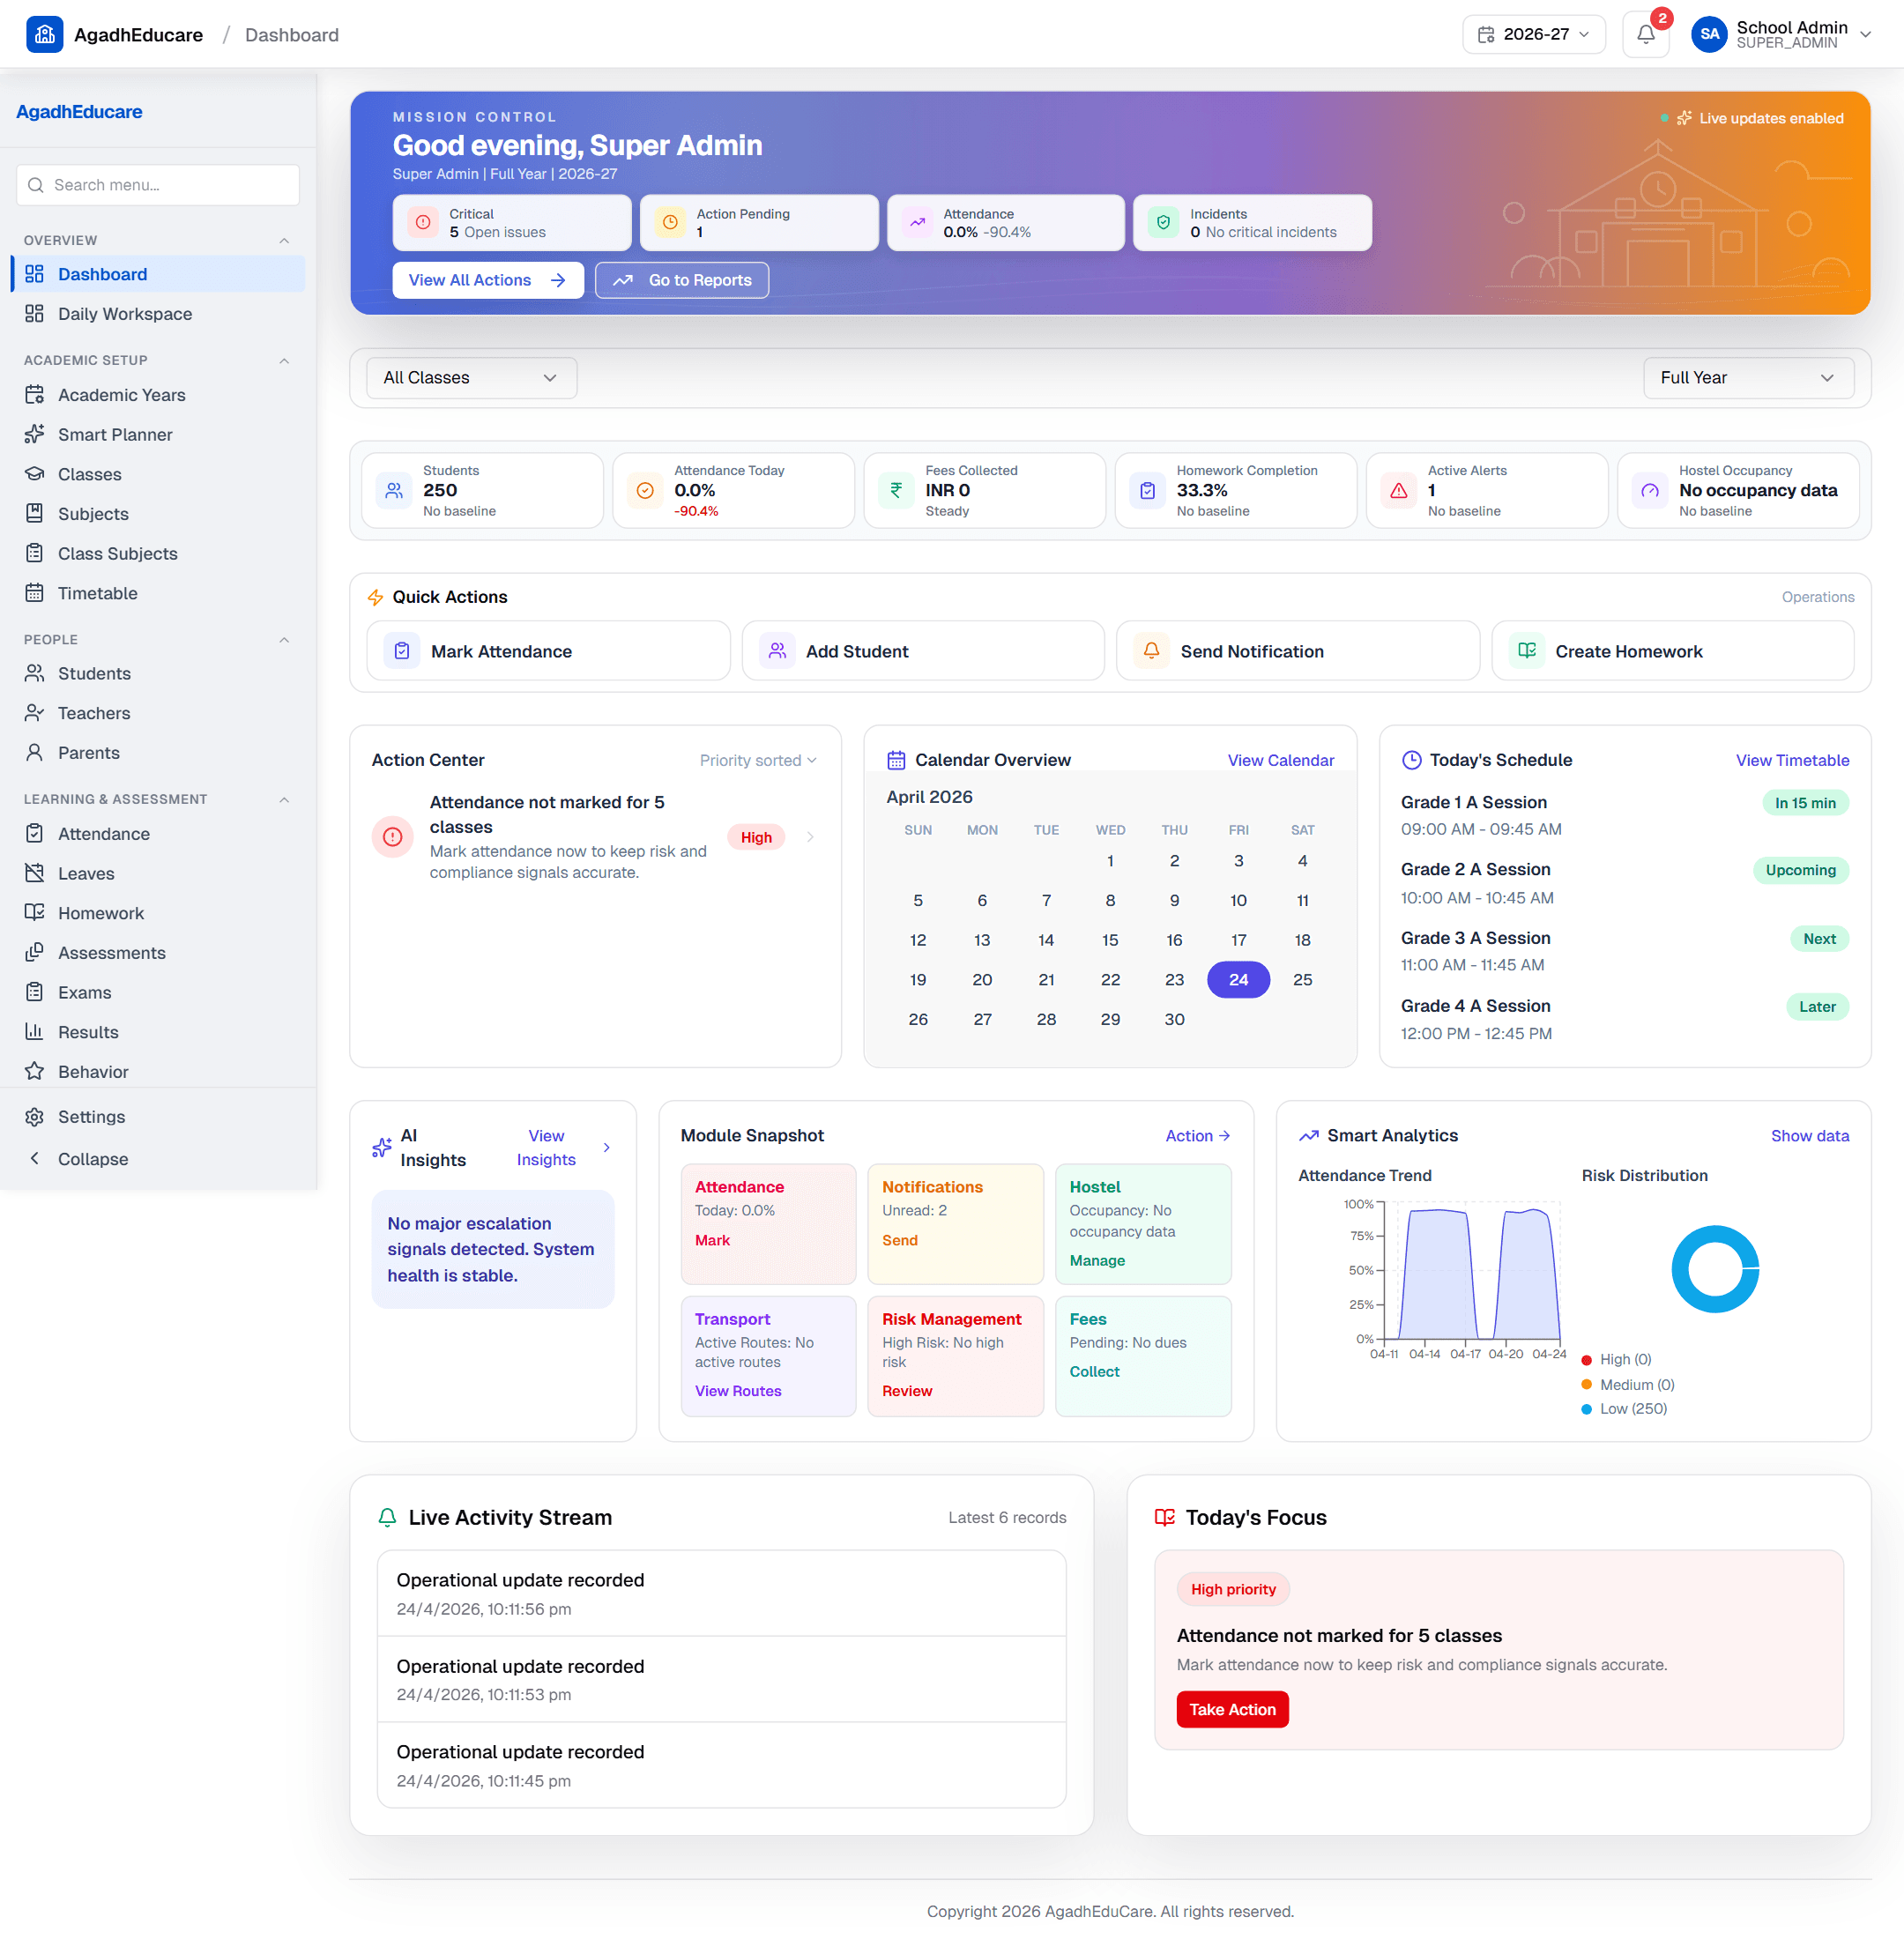This screenshot has height=1954, width=1904.
Task: Click View Routes in Transport card
Action: (x=738, y=1390)
